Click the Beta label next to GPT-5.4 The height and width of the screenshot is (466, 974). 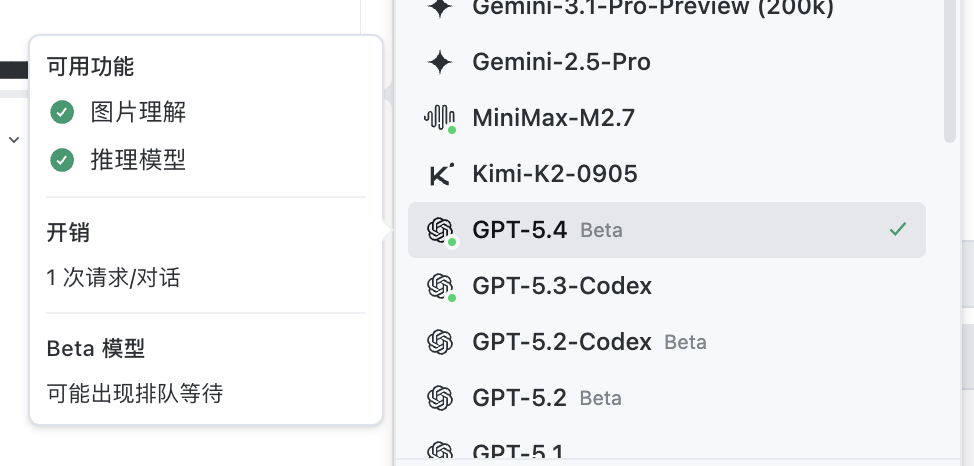coord(601,231)
